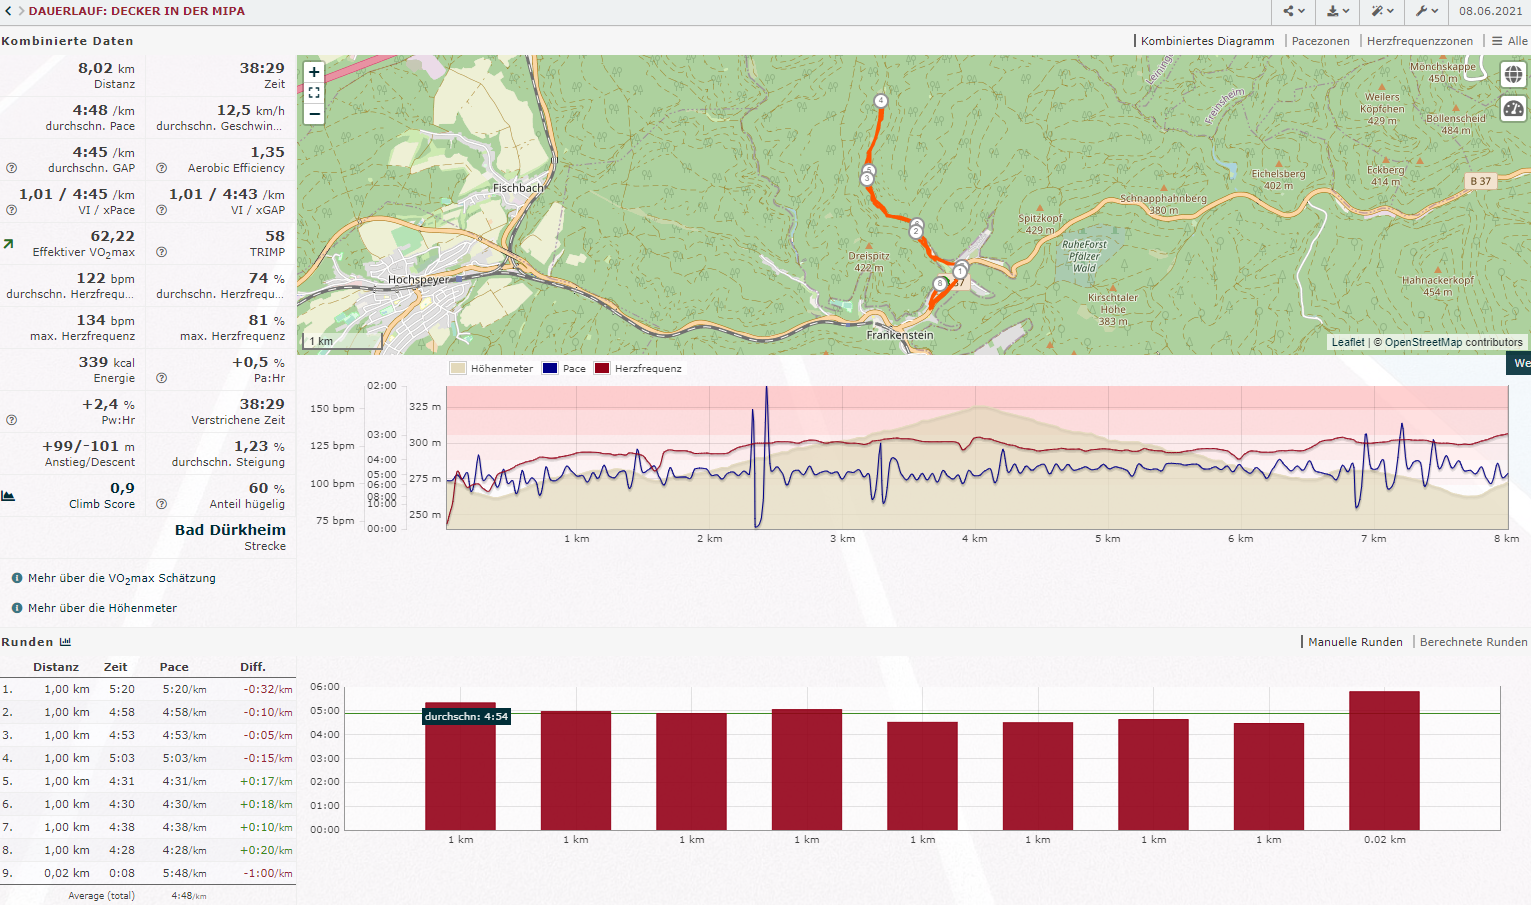Open the share dropdown menu
This screenshot has height=905, width=1531.
1294,11
